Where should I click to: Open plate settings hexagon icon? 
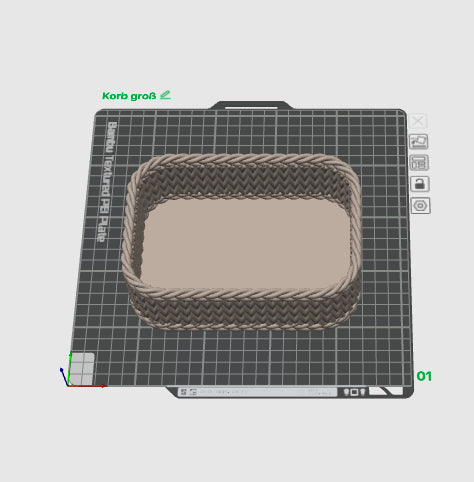(420, 206)
